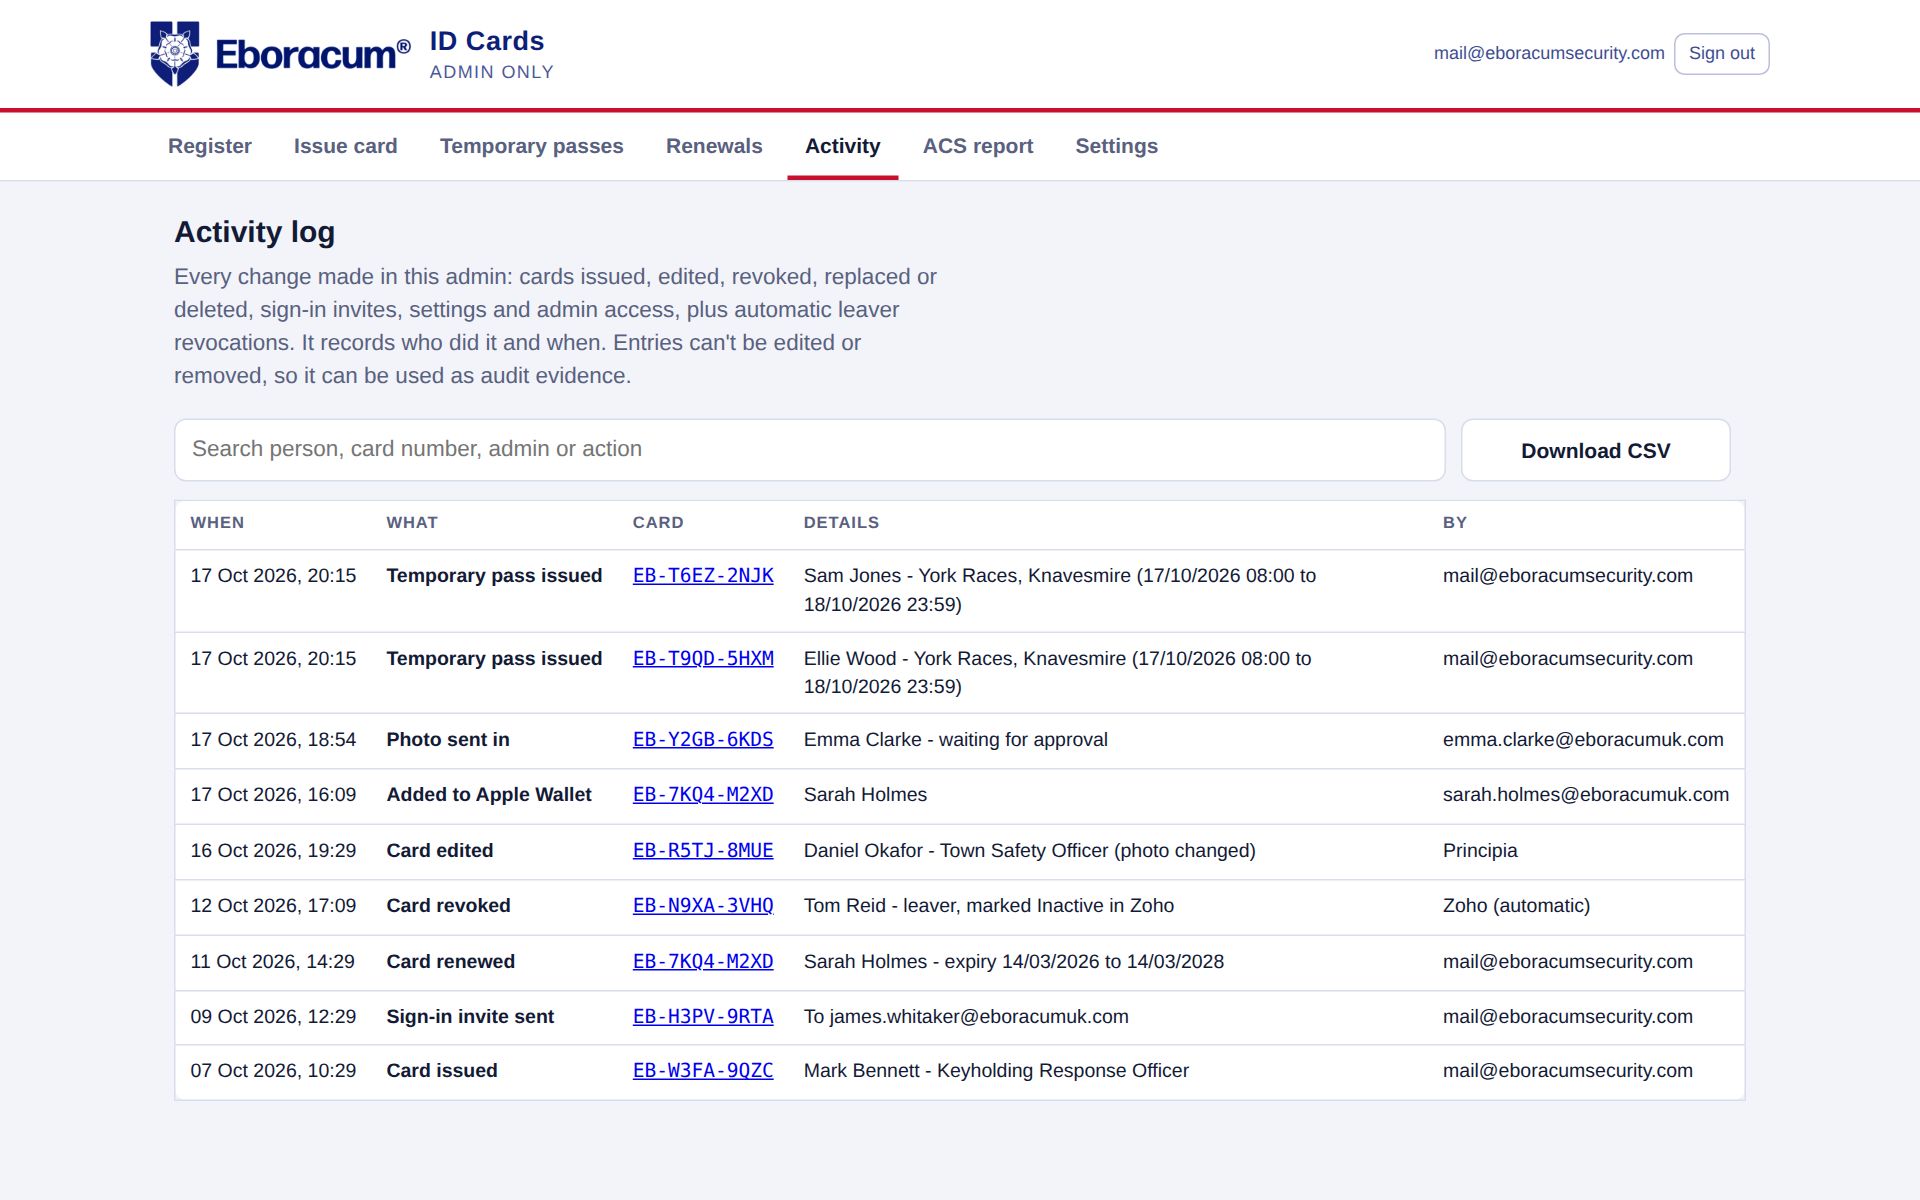Open EB-7KQ4-M2XD in Card renewed row
The height and width of the screenshot is (1200, 1920).
tap(703, 962)
